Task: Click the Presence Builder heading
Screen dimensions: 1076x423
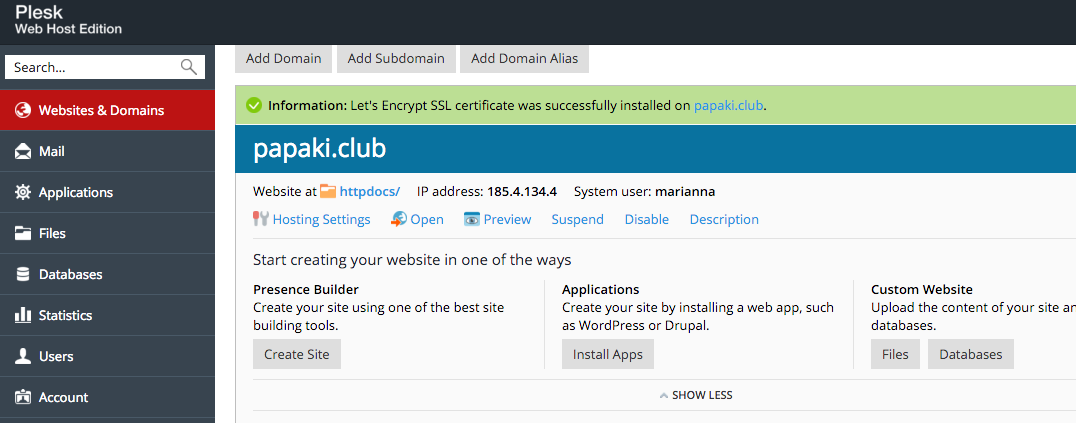Action: (306, 290)
